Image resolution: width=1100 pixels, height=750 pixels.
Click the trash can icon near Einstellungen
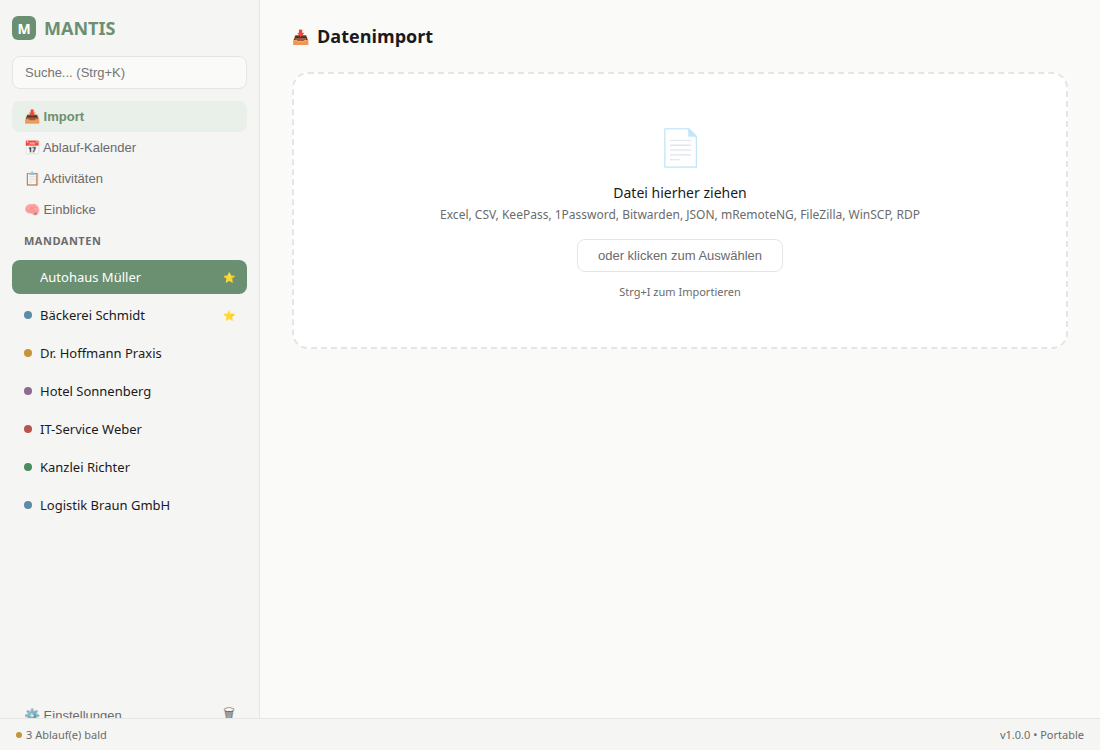[x=229, y=713]
